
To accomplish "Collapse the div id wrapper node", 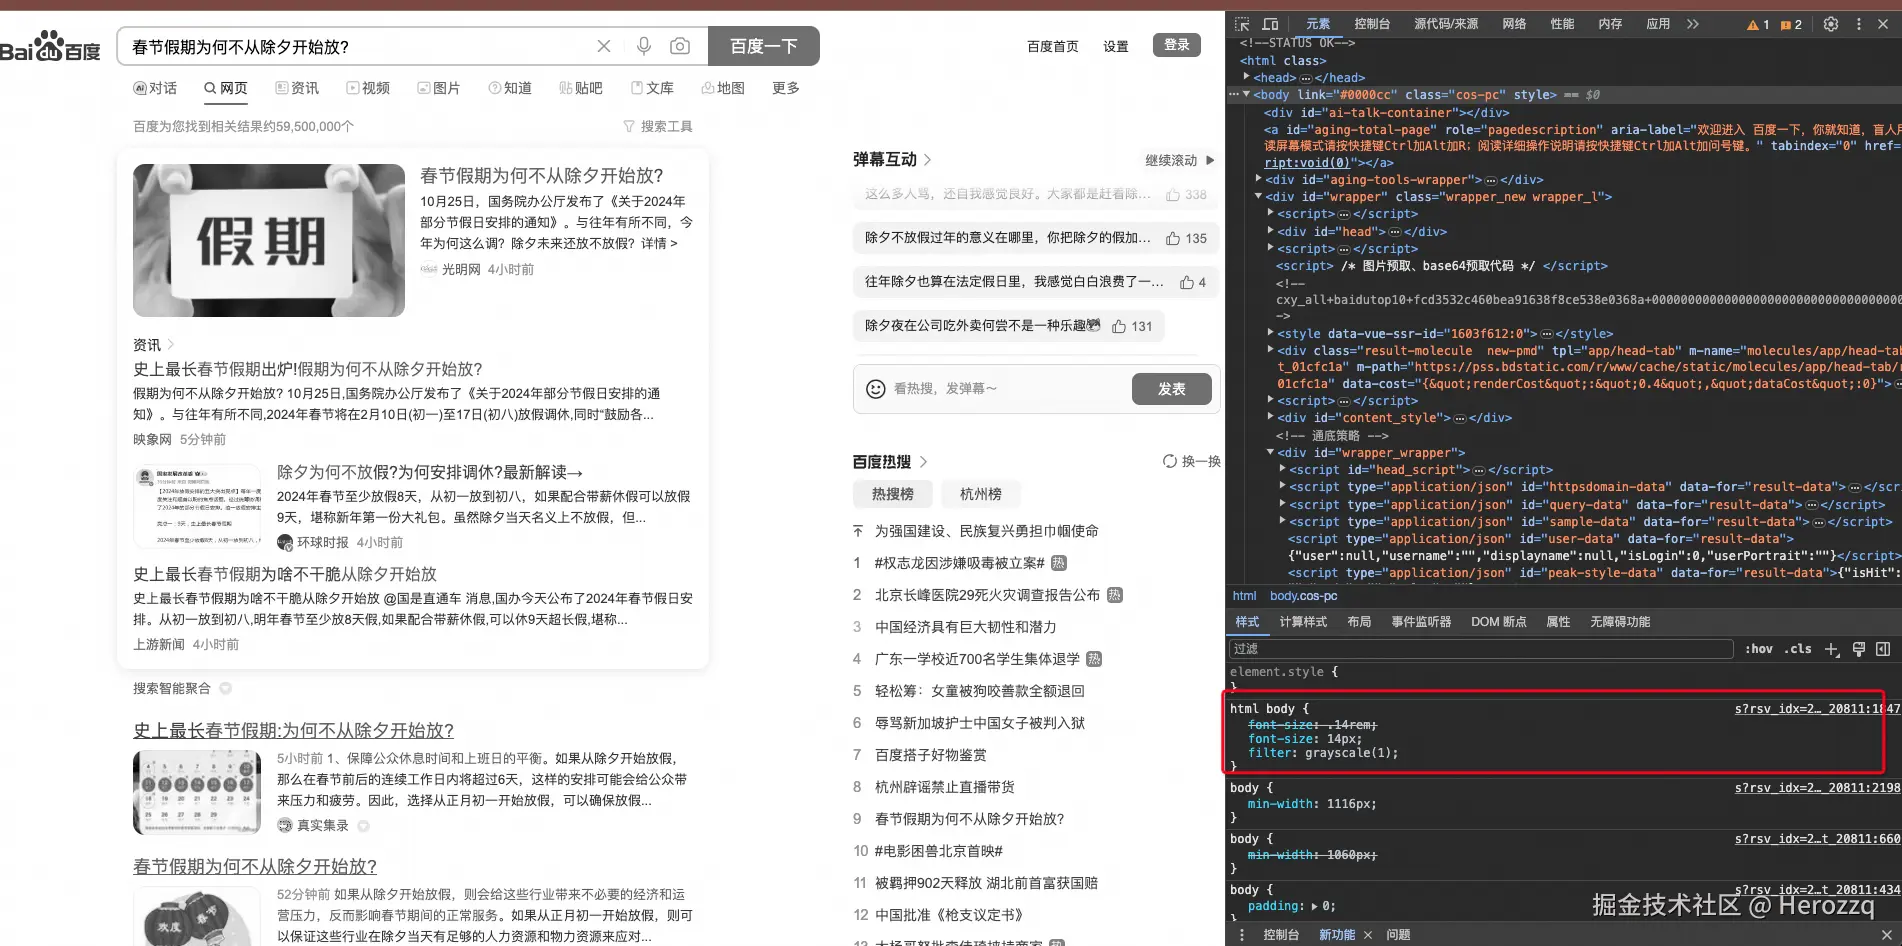I will 1258,196.
